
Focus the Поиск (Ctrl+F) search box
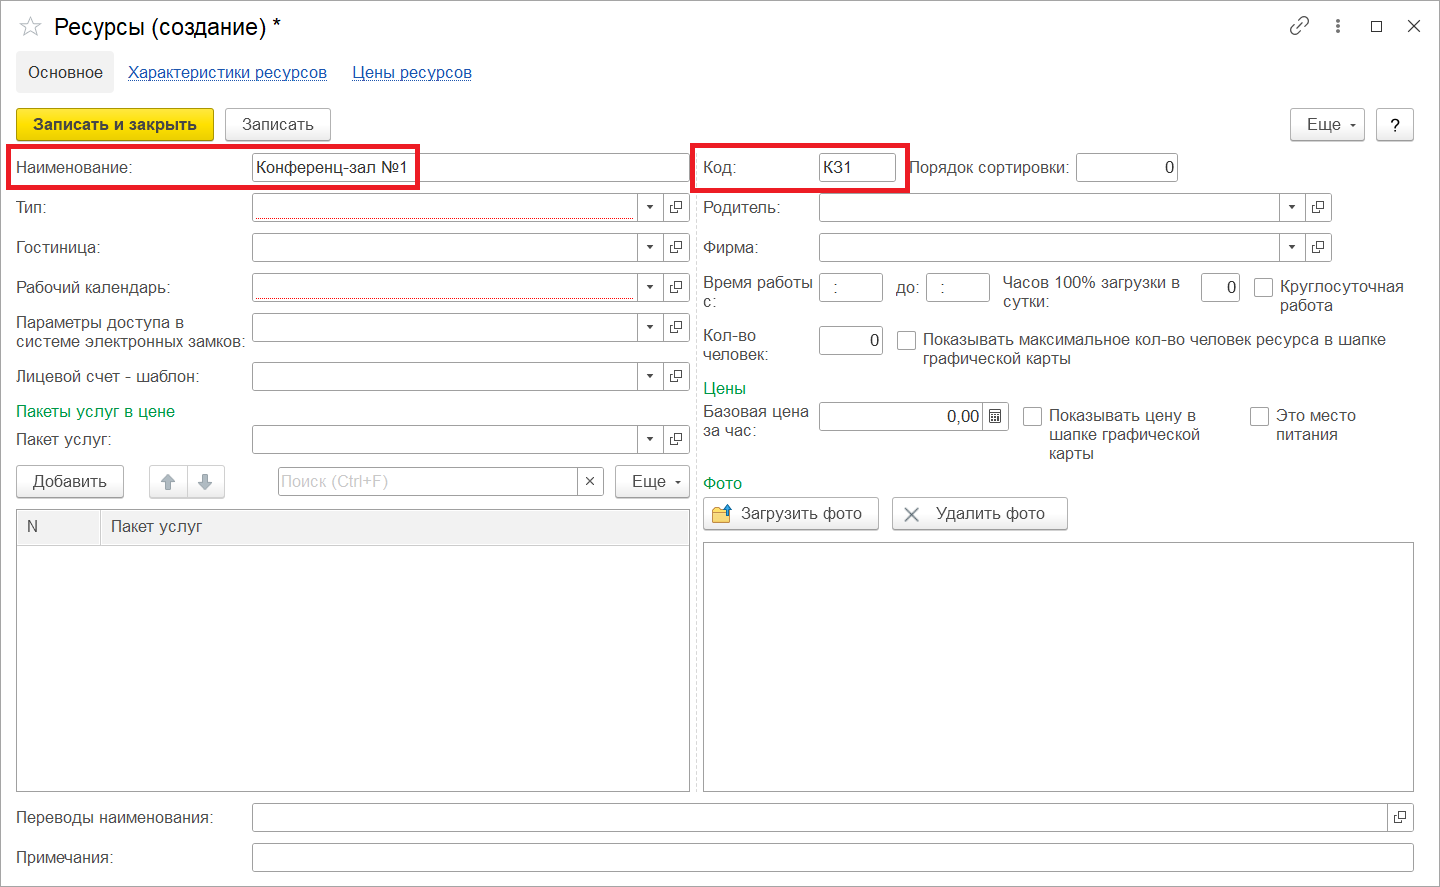pyautogui.click(x=428, y=481)
